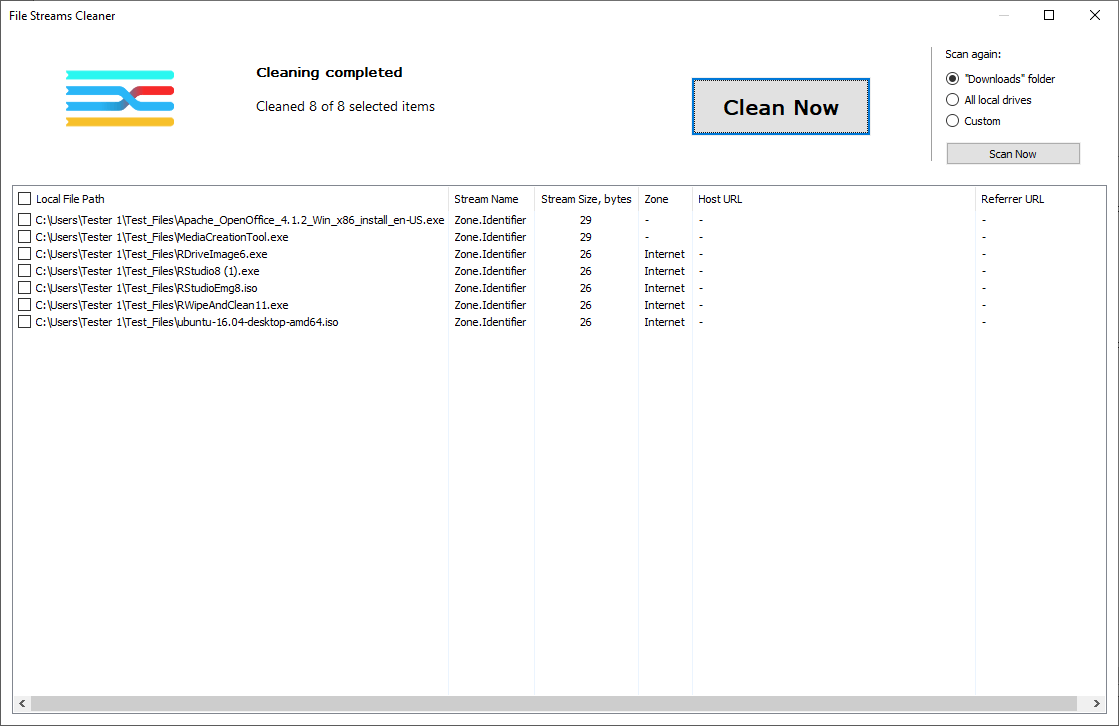Sort by the Host URL column header
Screen dimensions: 1119x726
click(x=834, y=199)
